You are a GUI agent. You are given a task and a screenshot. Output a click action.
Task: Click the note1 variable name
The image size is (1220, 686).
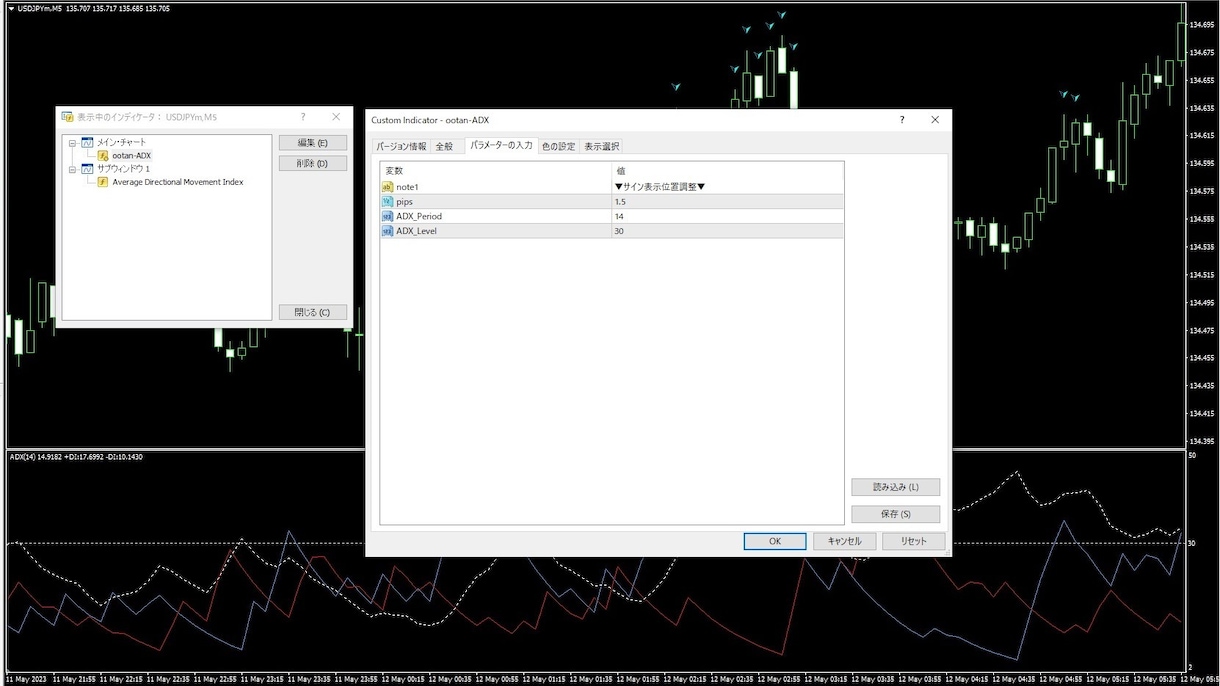[x=407, y=187]
